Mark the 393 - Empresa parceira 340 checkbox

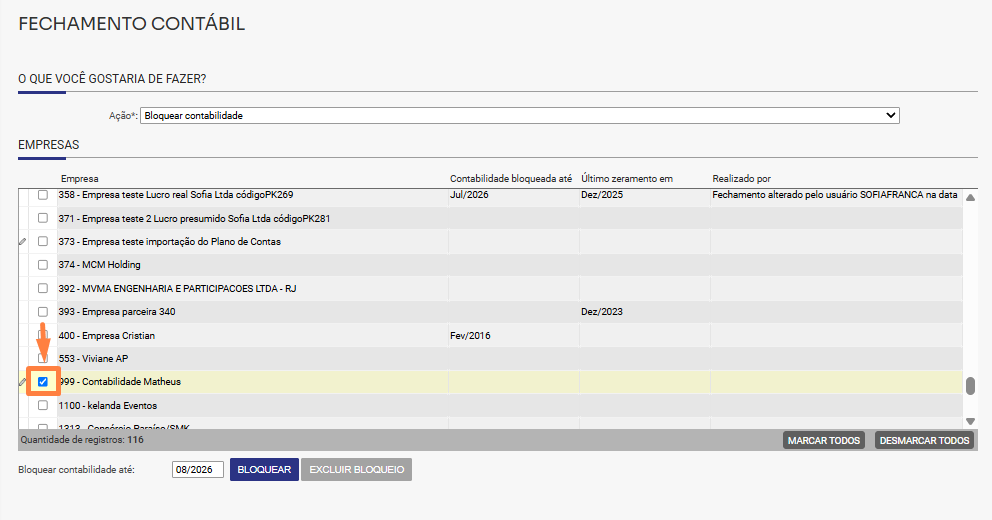coord(43,312)
